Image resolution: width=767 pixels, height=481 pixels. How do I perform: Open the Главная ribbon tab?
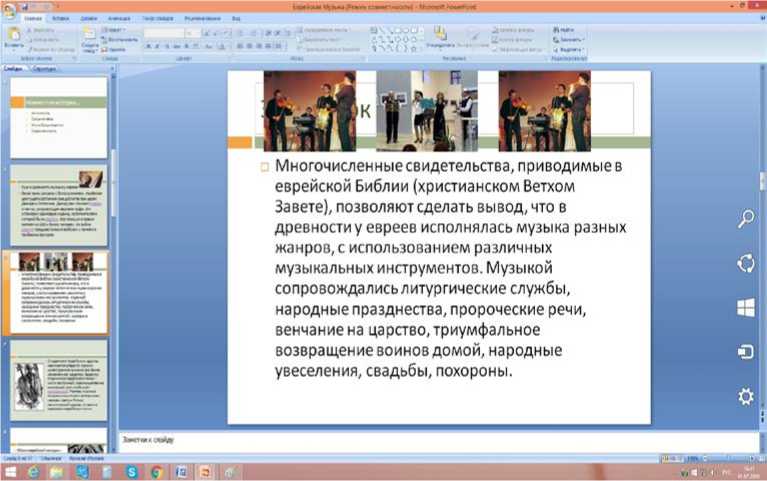pos(33,19)
